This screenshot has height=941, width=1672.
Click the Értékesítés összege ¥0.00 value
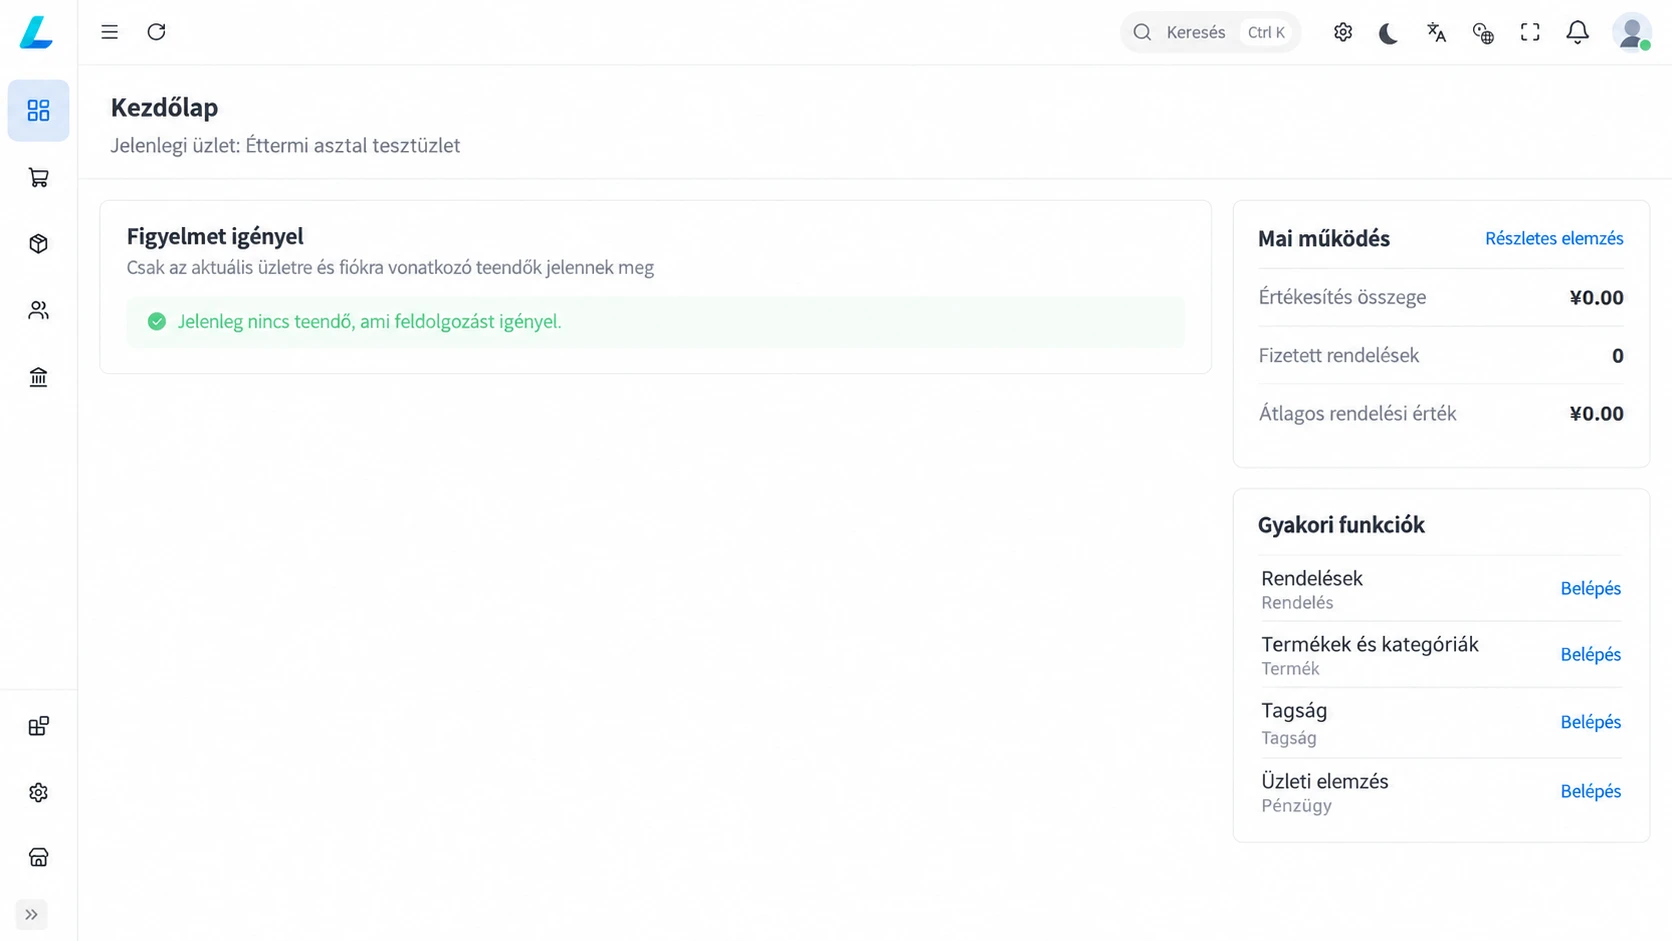(x=1596, y=297)
